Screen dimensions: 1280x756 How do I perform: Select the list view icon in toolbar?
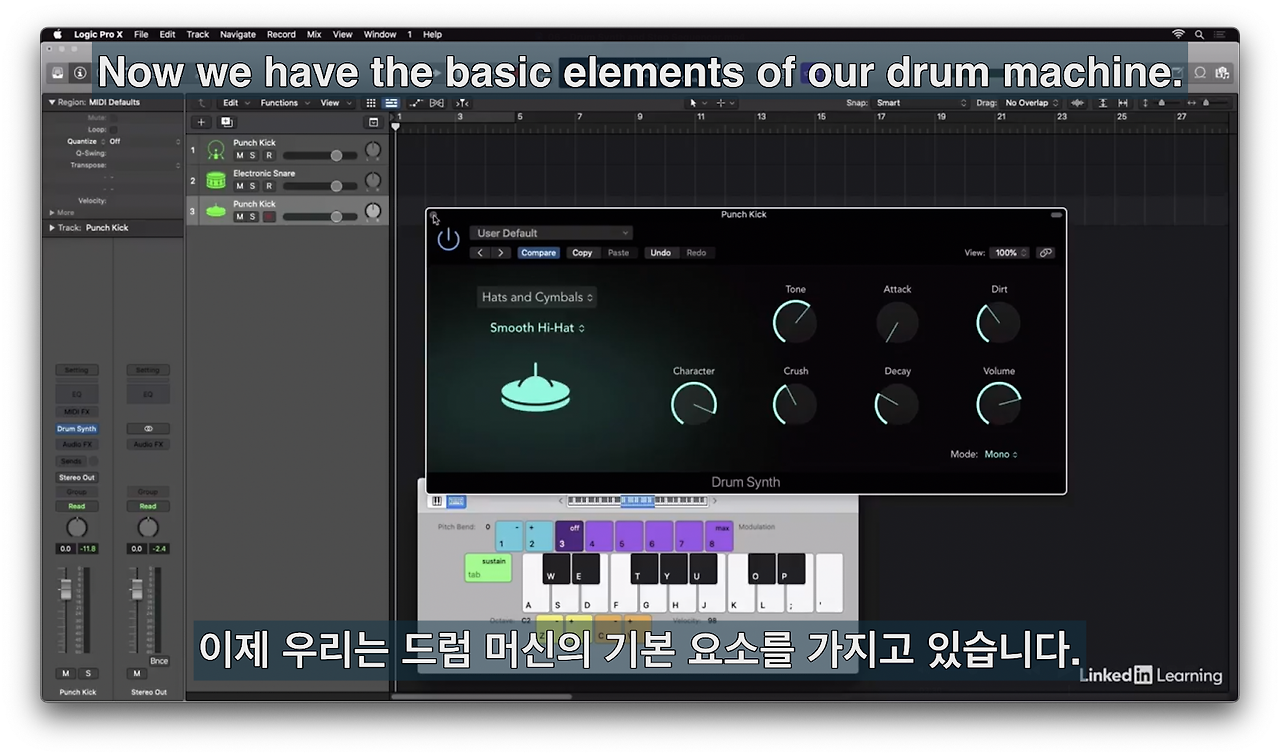point(391,103)
